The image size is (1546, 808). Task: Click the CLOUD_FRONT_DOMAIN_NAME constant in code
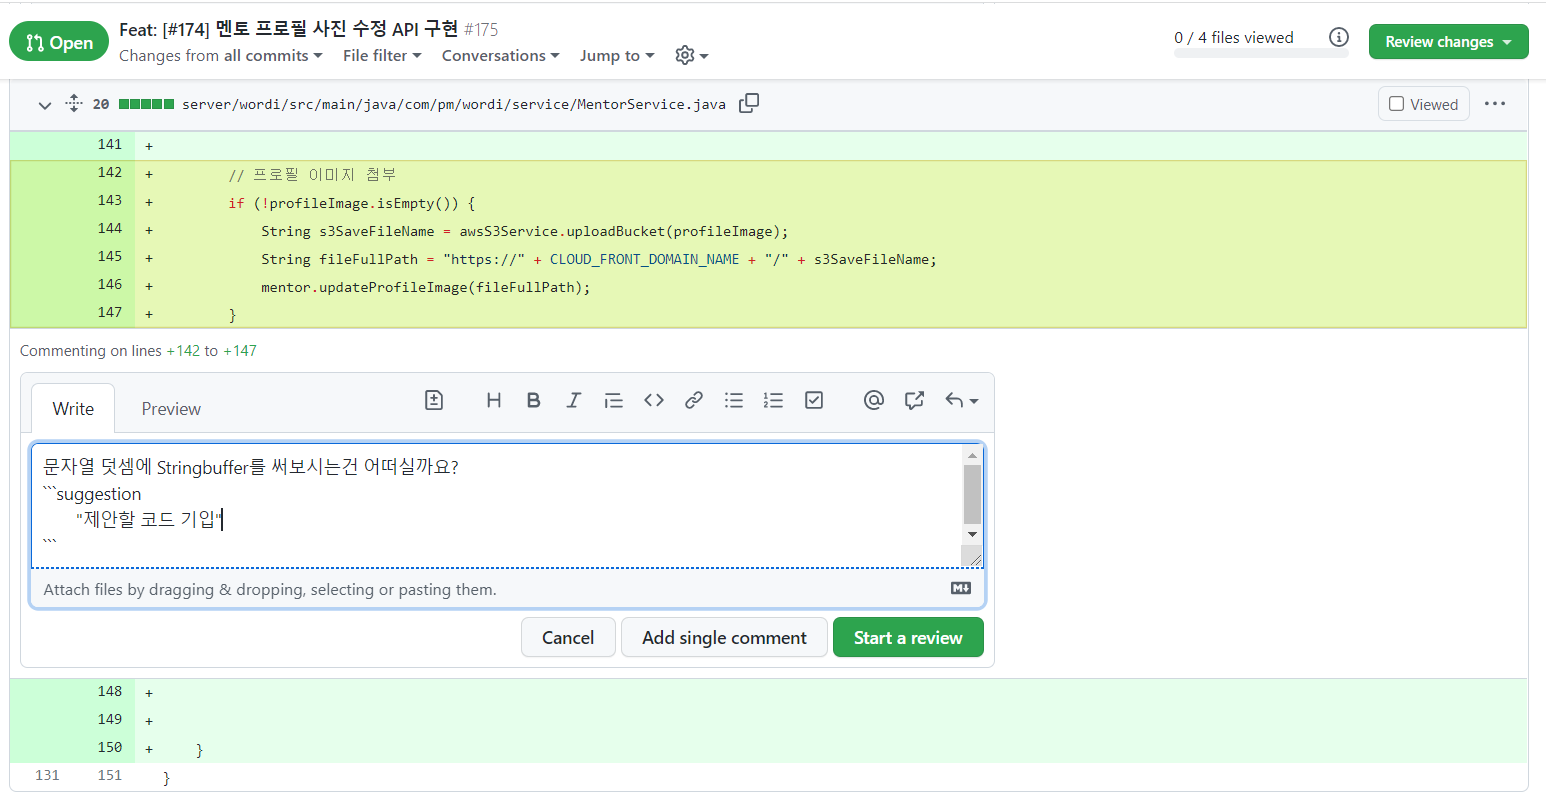[x=645, y=259]
